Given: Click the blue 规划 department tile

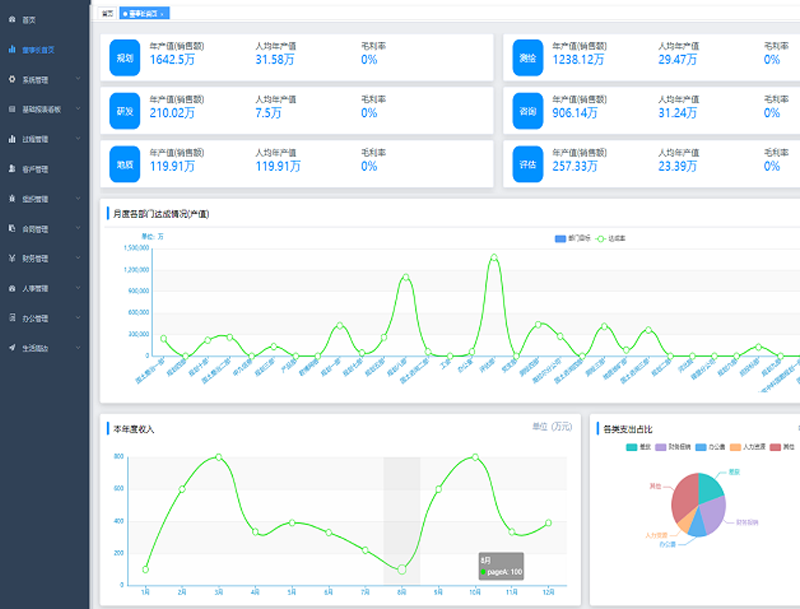Looking at the screenshot, I should [124, 58].
